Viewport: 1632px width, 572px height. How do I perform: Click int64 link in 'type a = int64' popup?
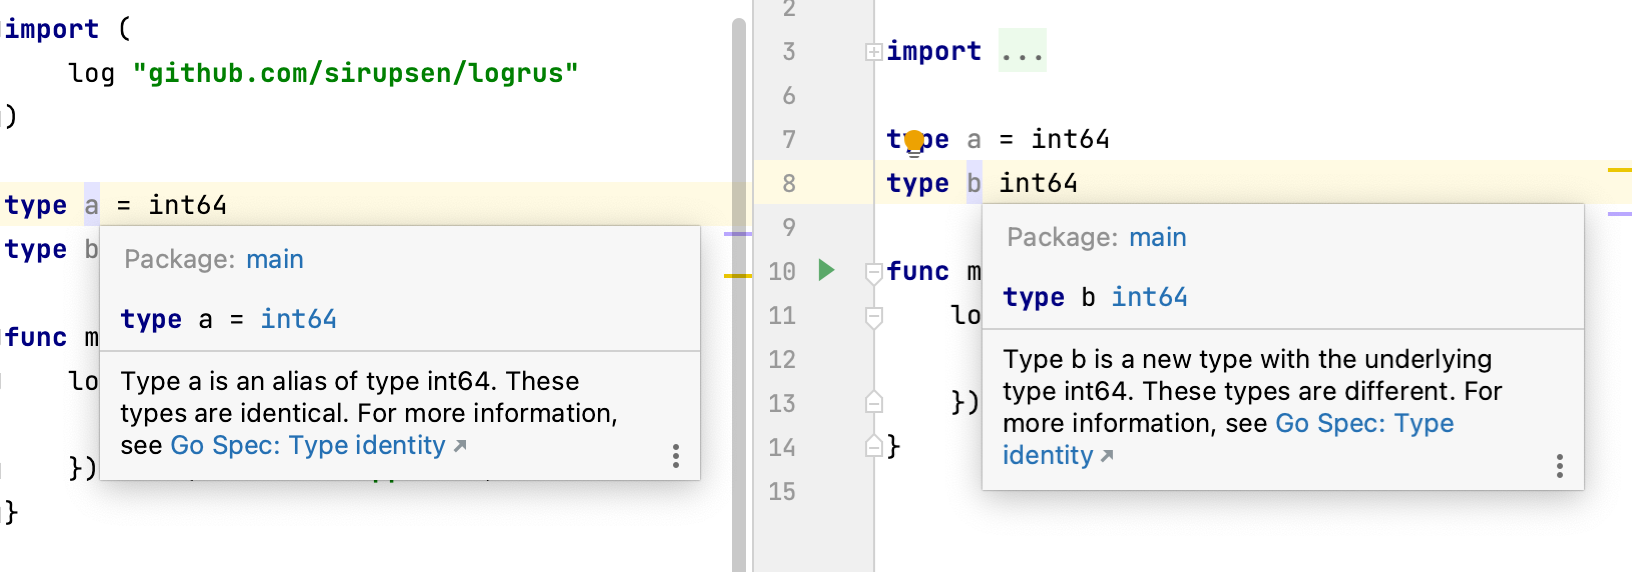point(298,319)
